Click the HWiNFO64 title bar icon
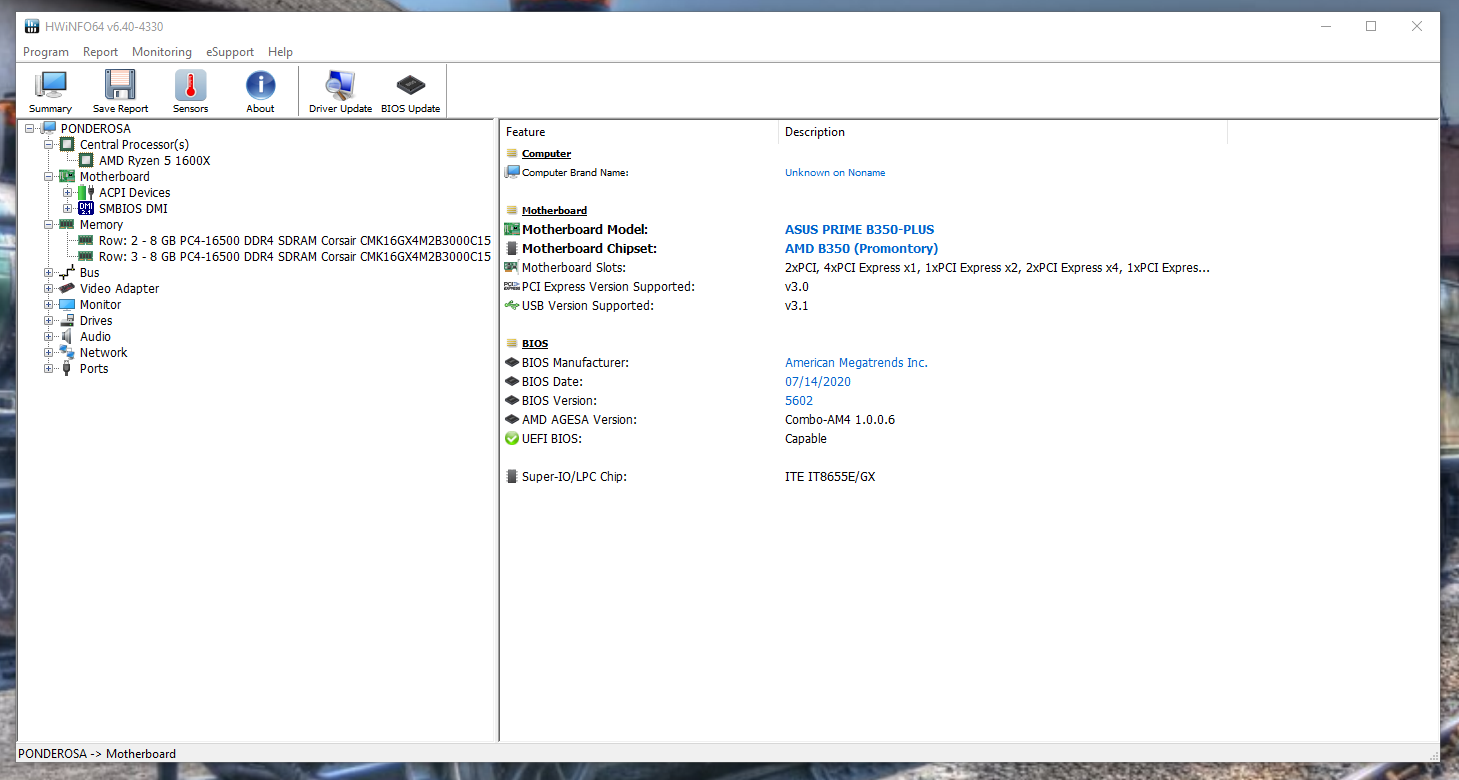Screen dimensions: 1459x780 click(x=33, y=26)
